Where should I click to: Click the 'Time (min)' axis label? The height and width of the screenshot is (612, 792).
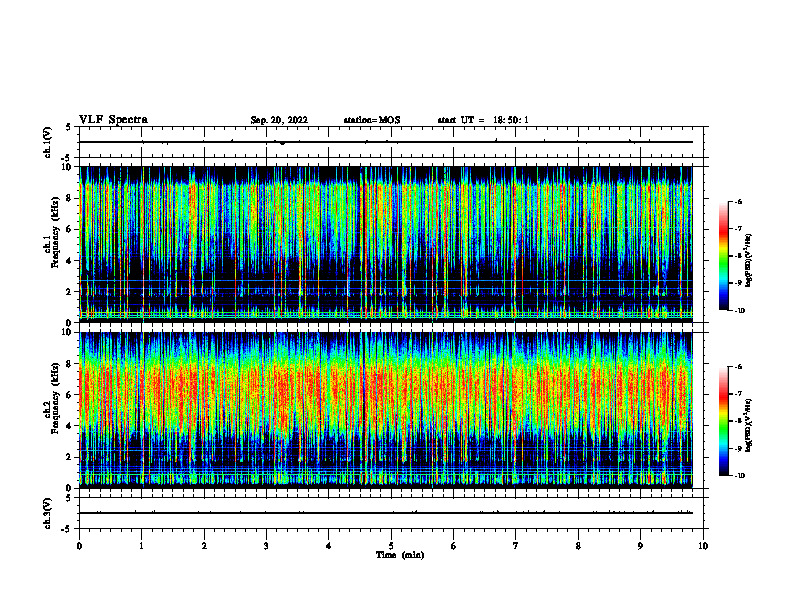pyautogui.click(x=400, y=555)
